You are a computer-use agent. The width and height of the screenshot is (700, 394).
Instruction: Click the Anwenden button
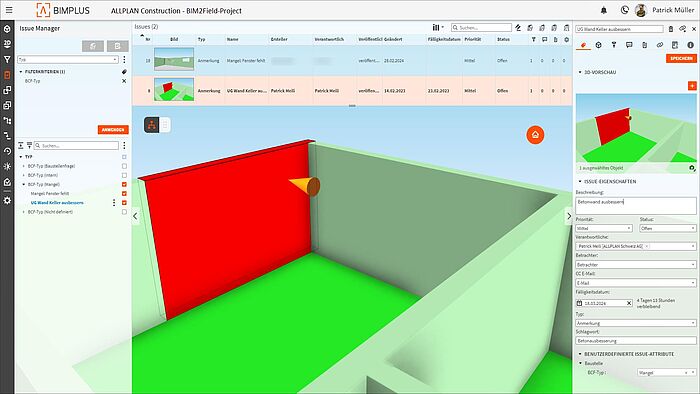[x=113, y=130]
